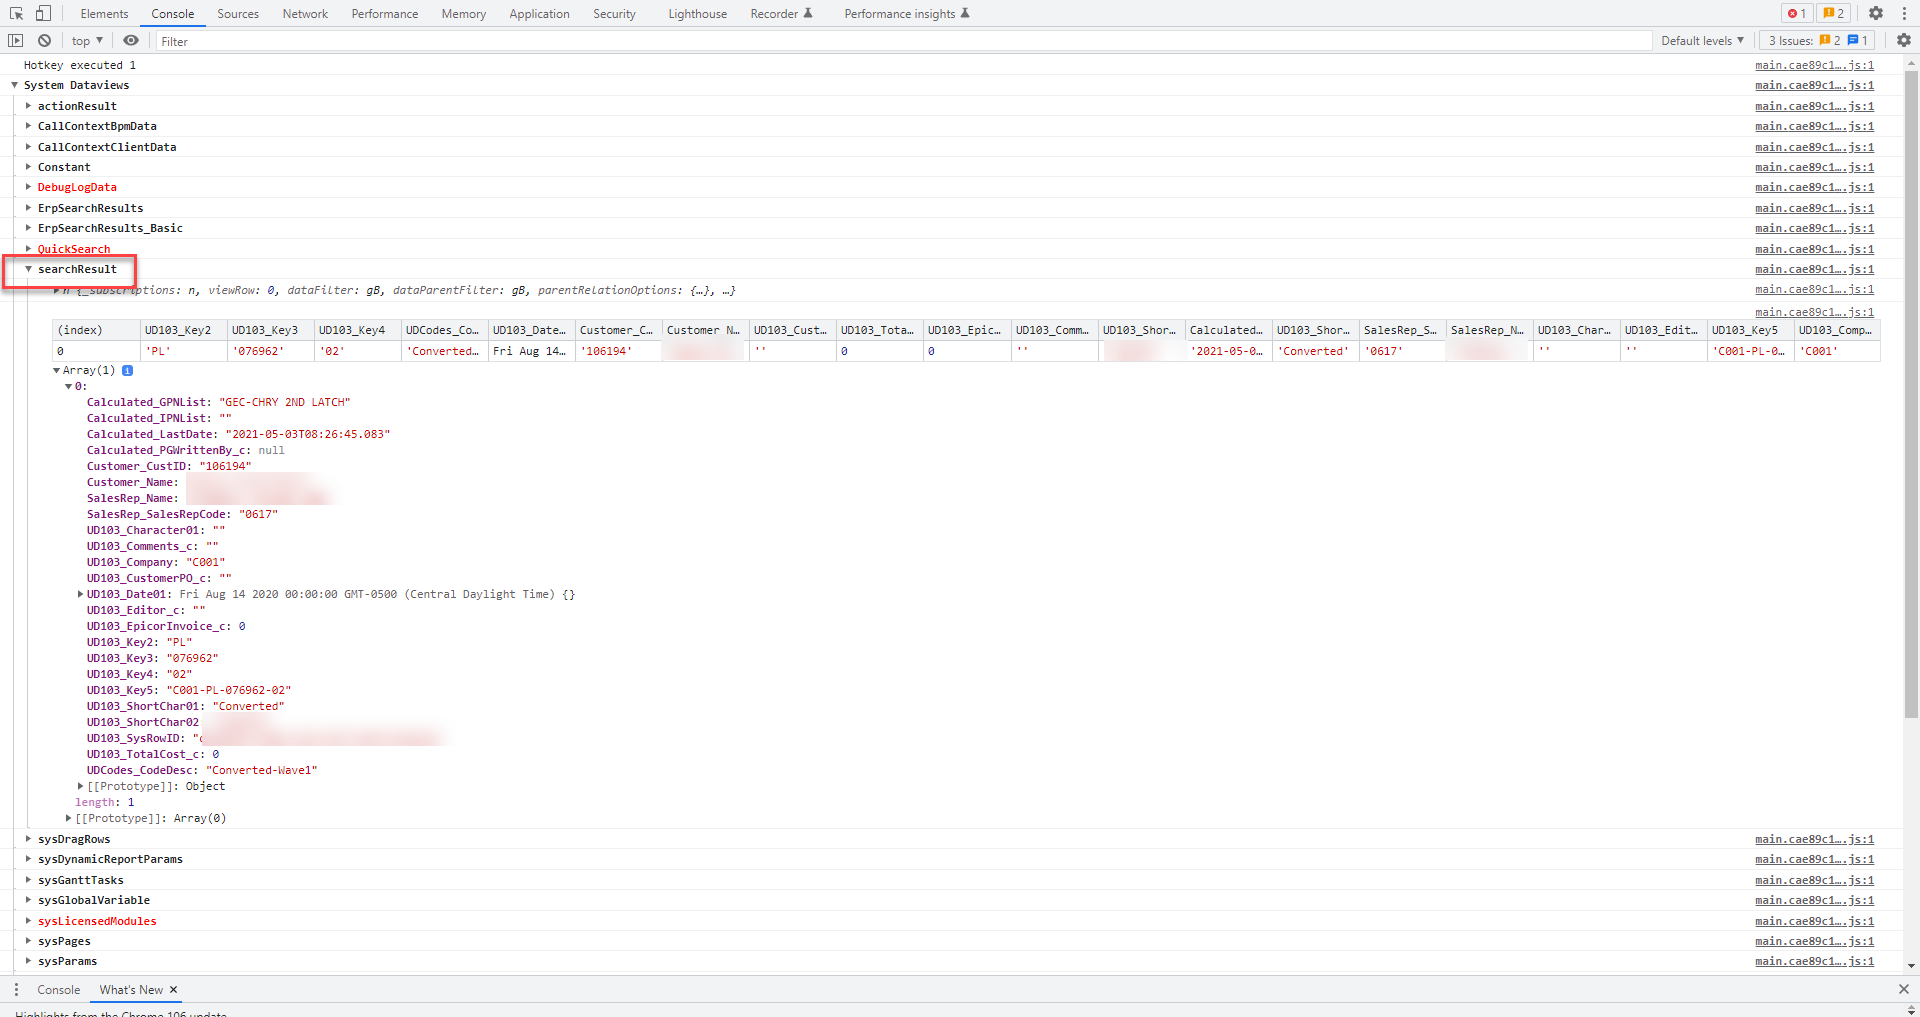Open the Default levels dropdown
This screenshot has width=1920, height=1017.
[1702, 41]
